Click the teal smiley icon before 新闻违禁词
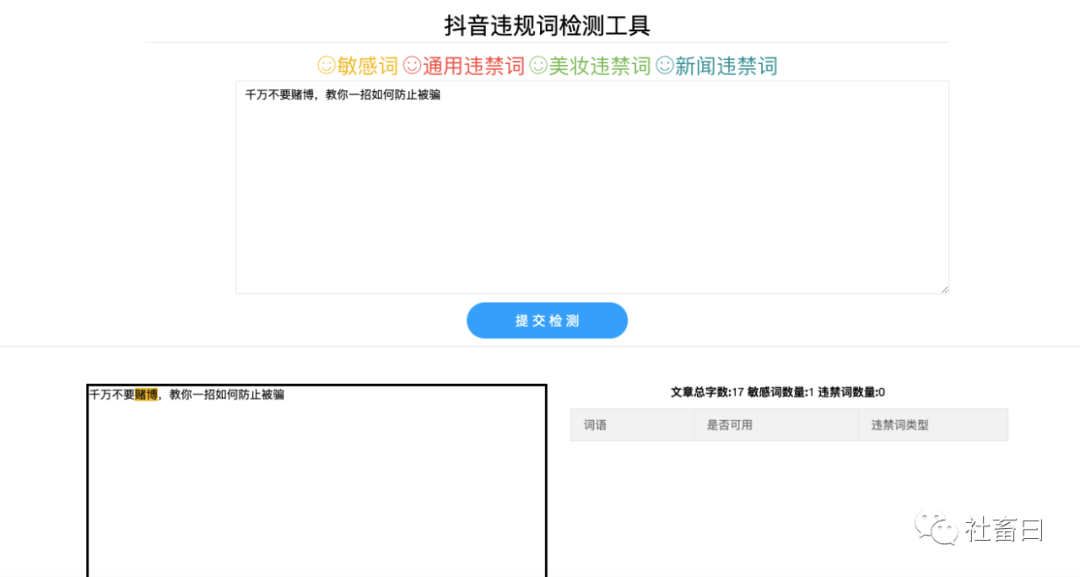 (x=665, y=65)
